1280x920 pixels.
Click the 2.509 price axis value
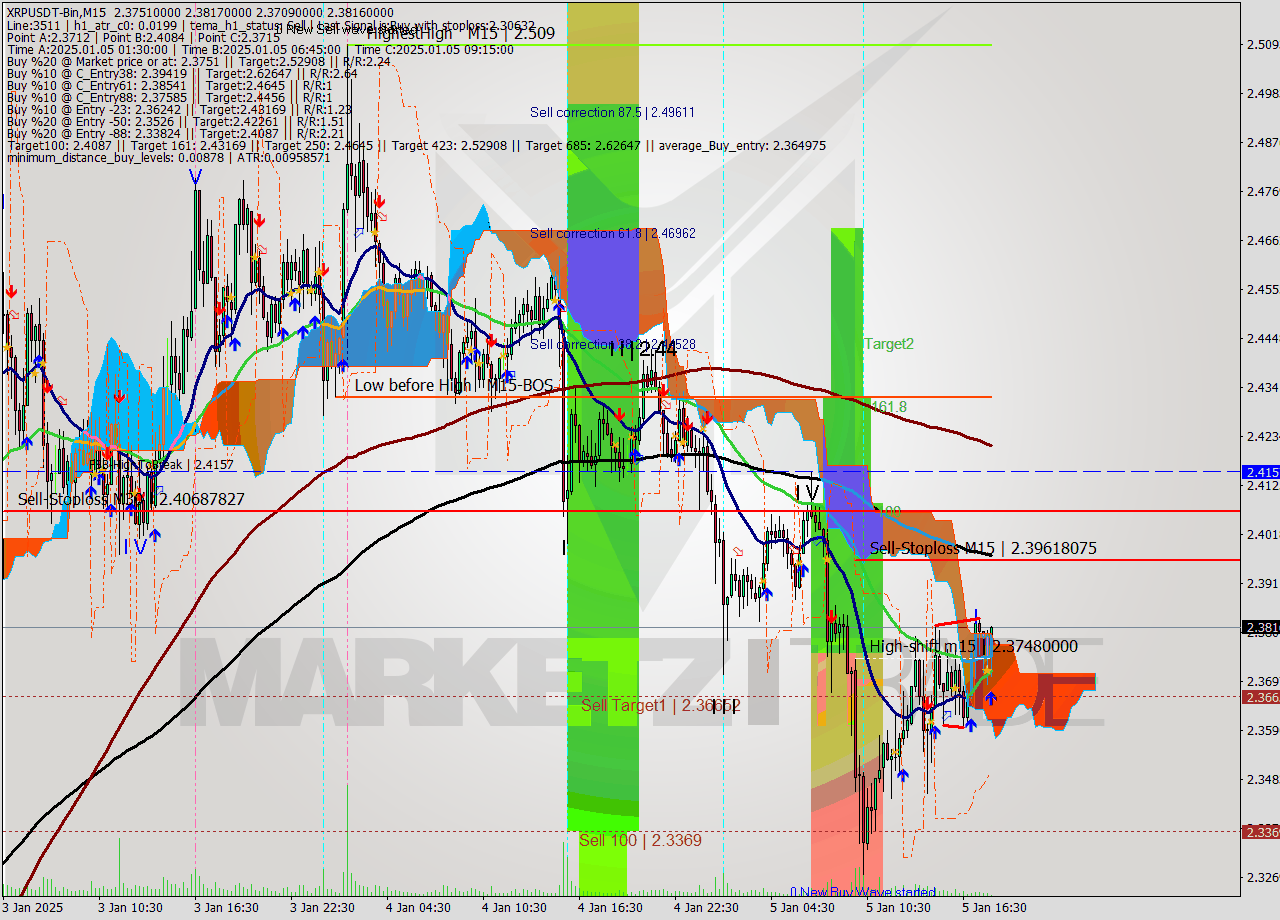tap(1261, 44)
